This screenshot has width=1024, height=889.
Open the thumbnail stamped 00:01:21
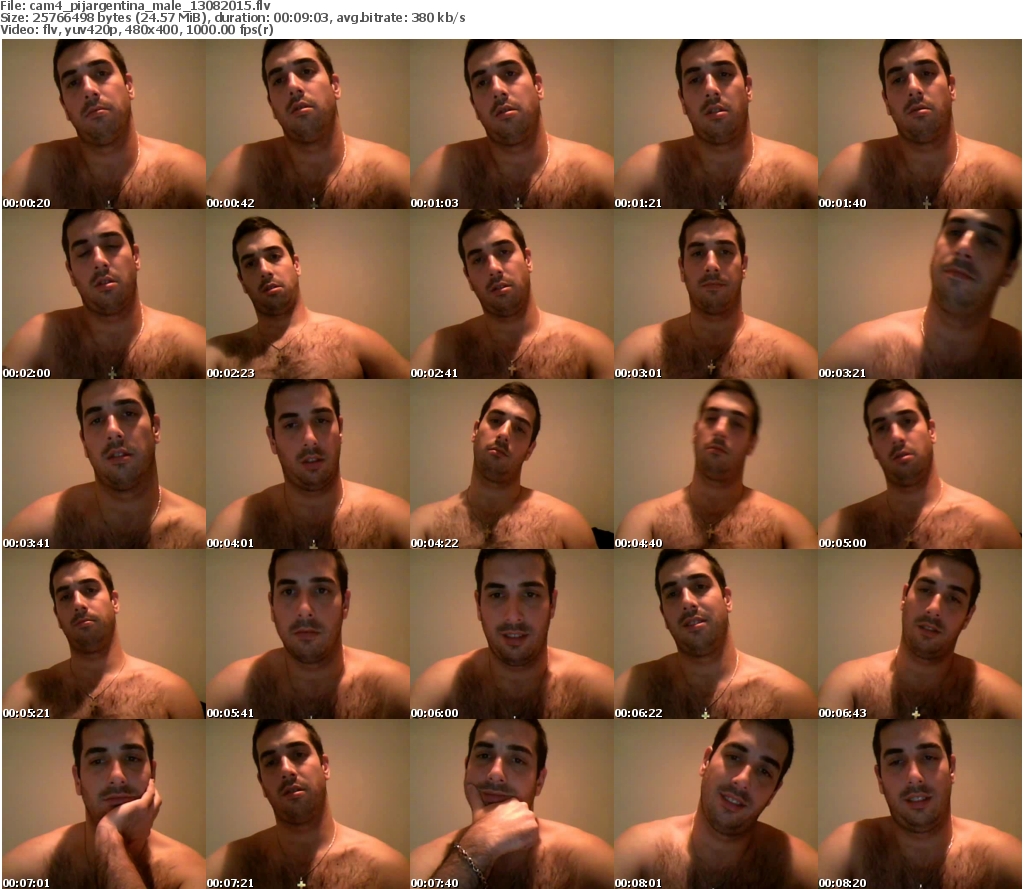coord(716,124)
